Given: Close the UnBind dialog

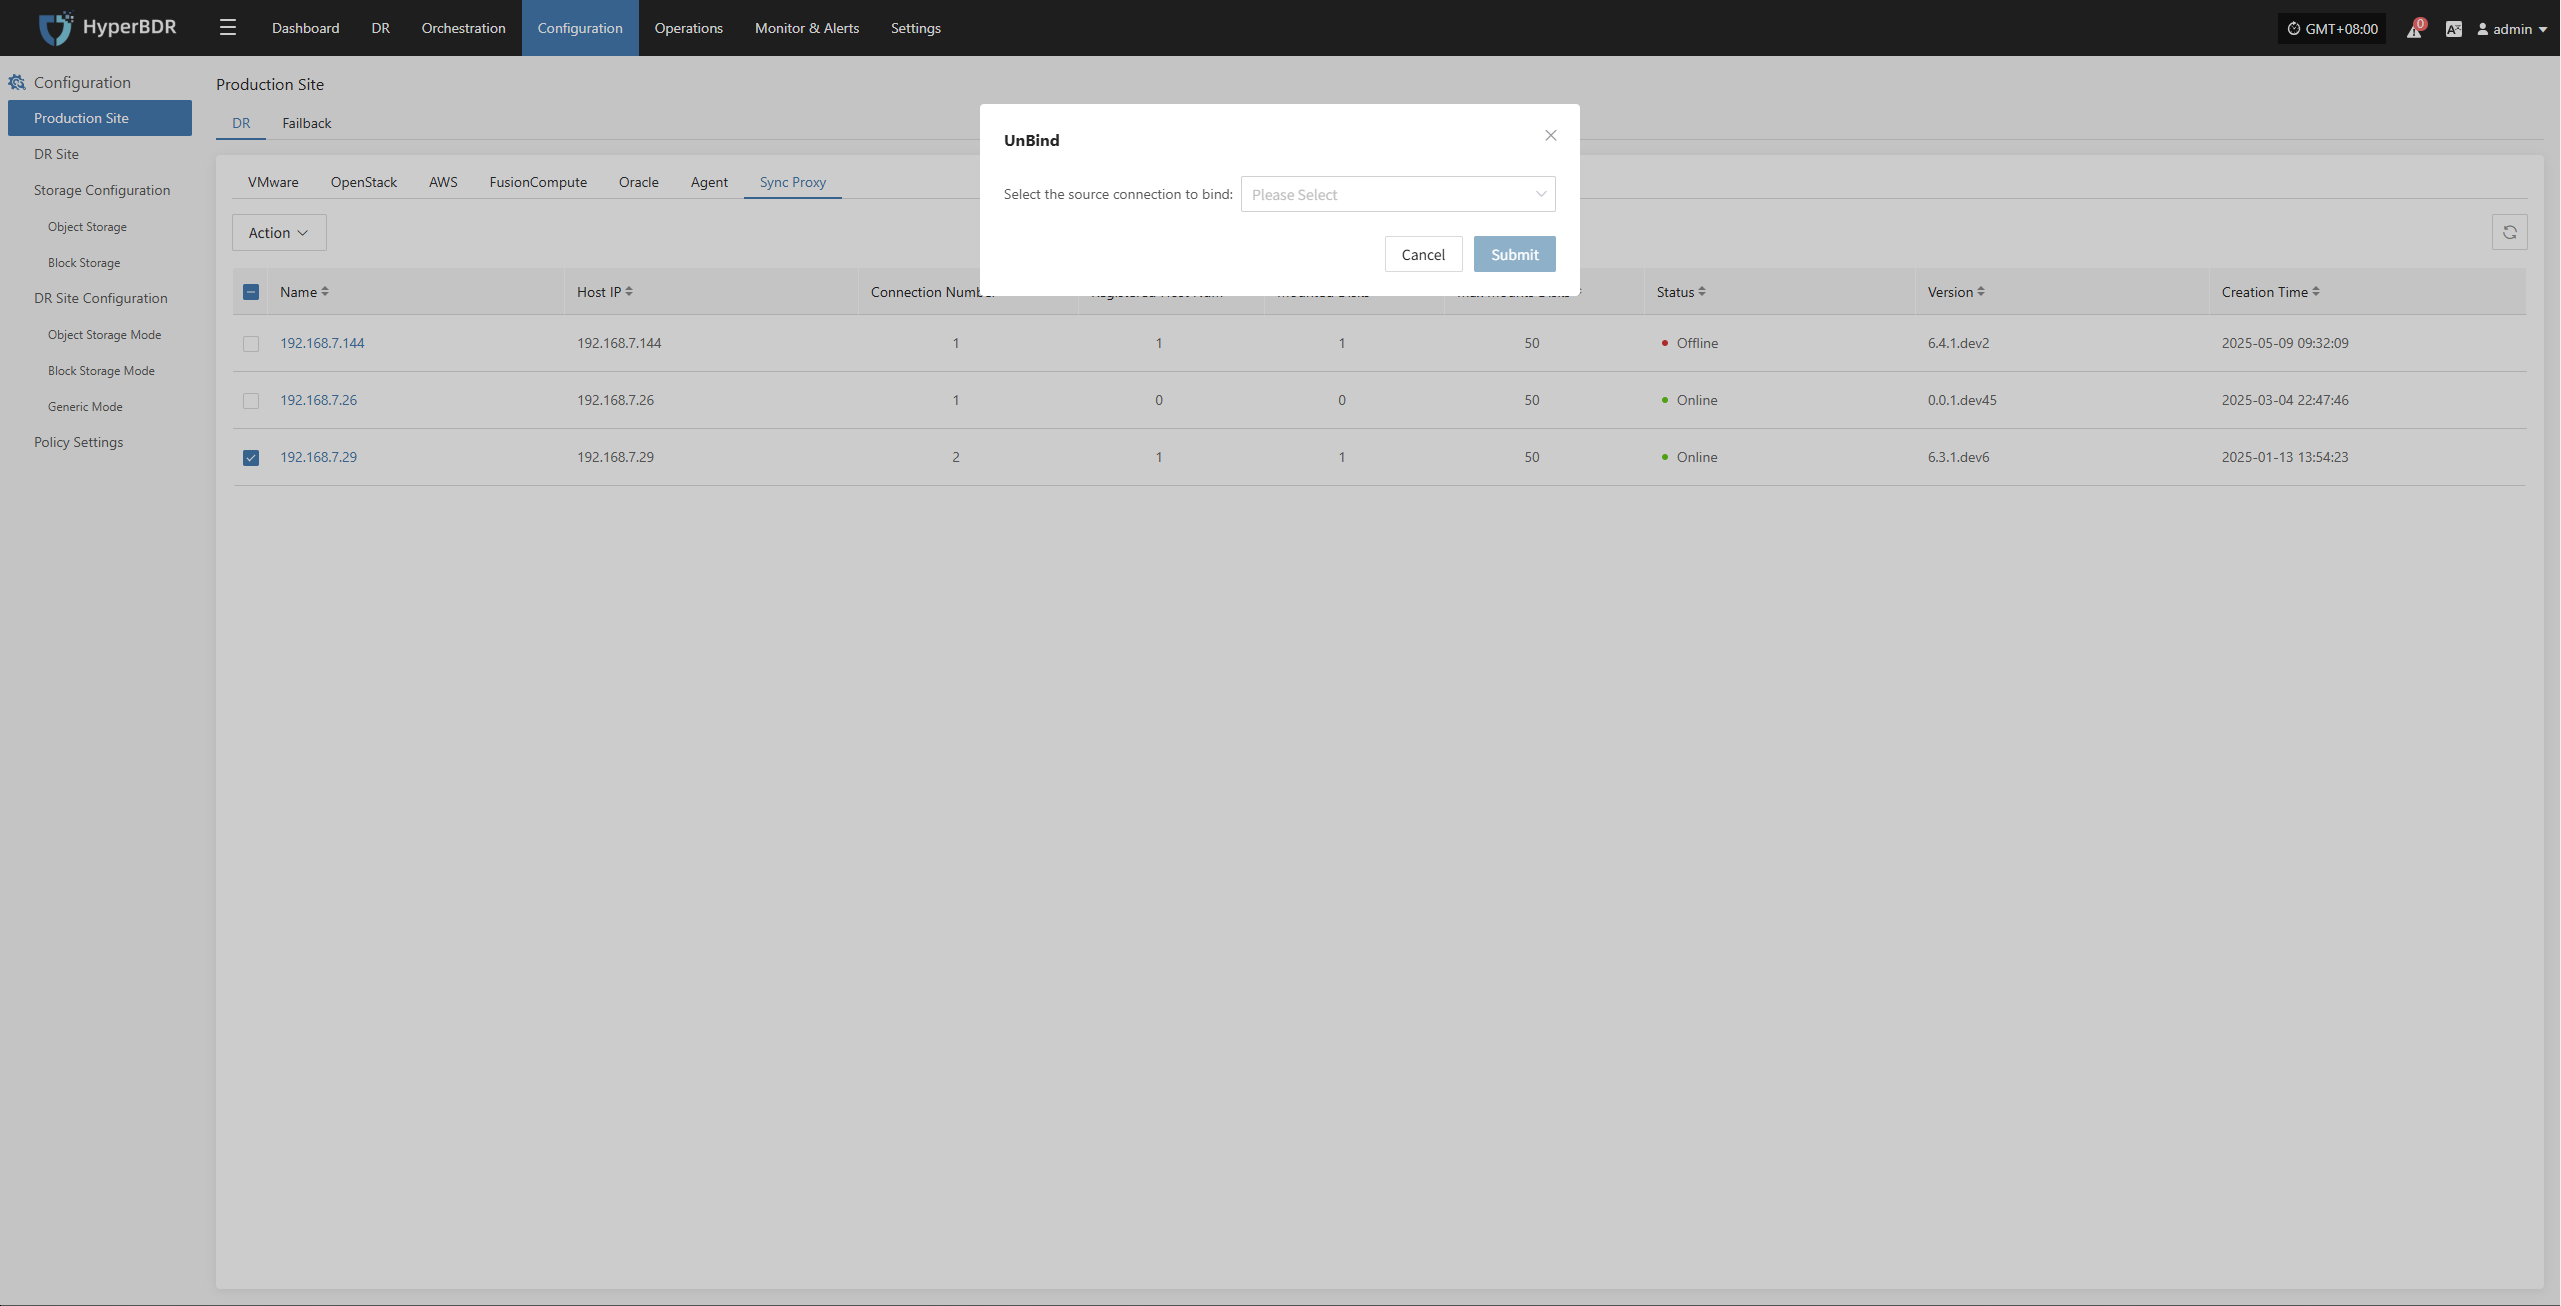Looking at the screenshot, I should click(1550, 136).
